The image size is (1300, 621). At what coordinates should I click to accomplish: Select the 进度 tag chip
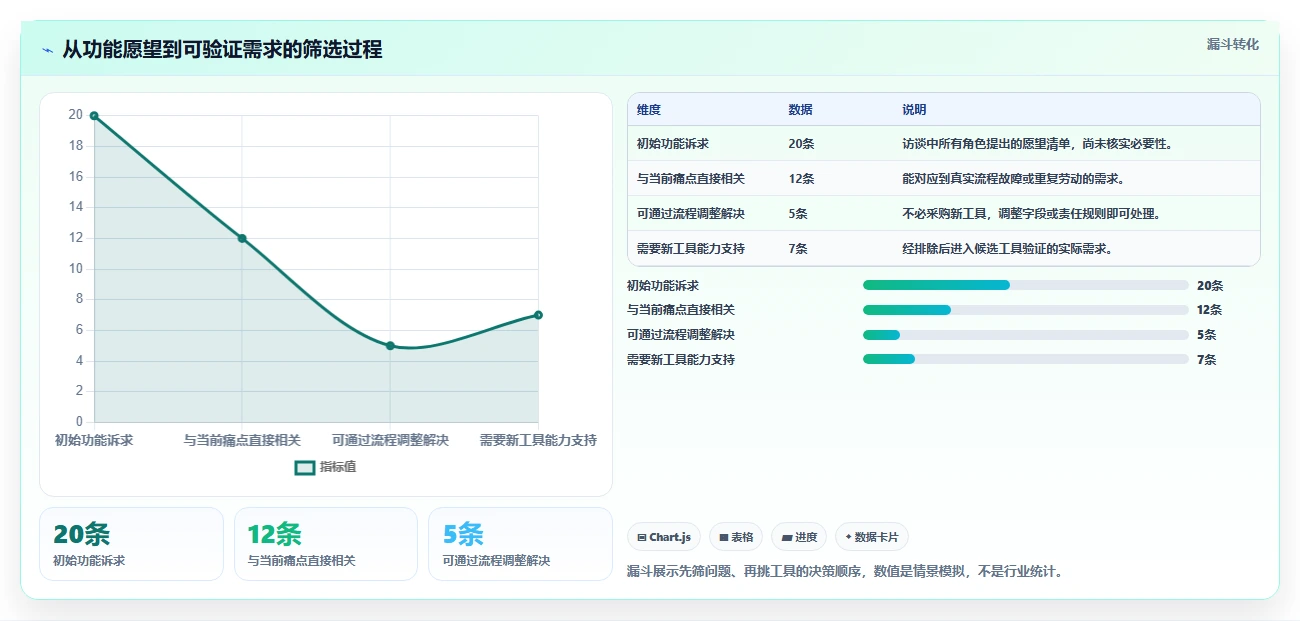[799, 537]
